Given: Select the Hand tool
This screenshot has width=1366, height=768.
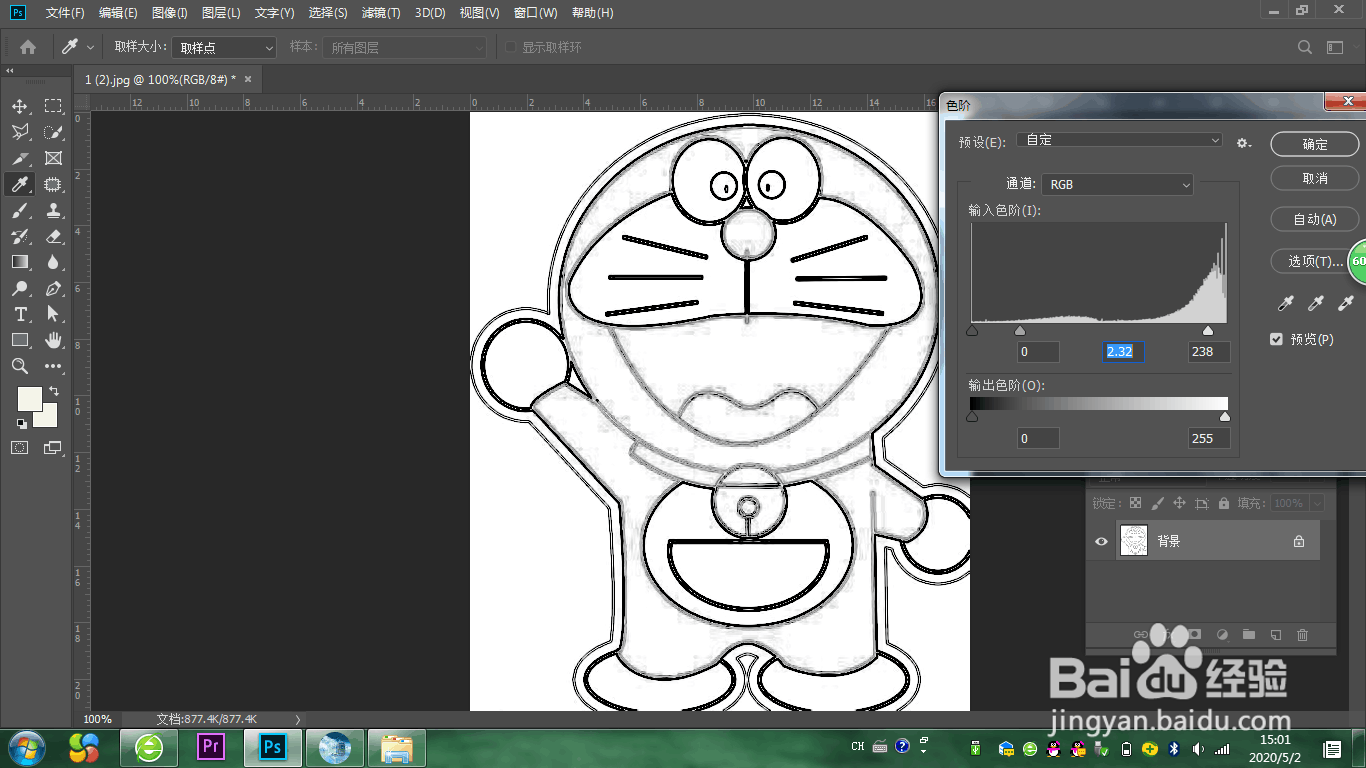Looking at the screenshot, I should click(53, 340).
